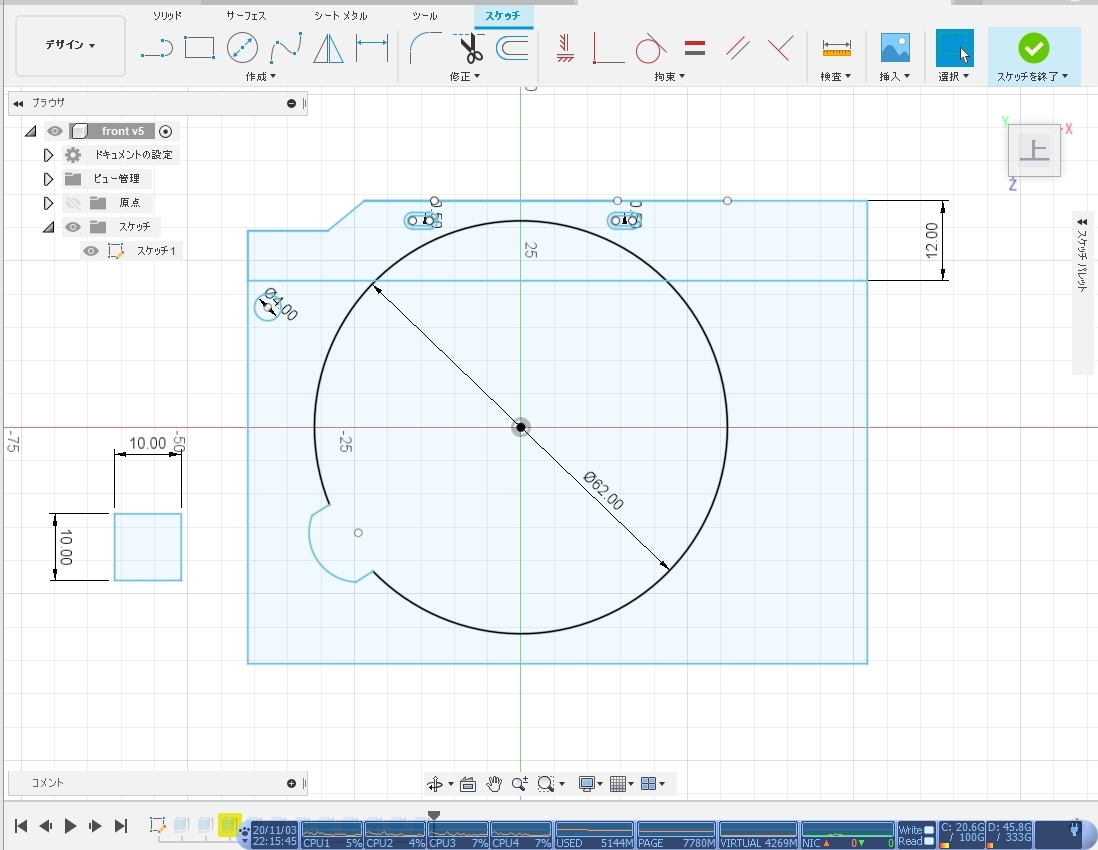Toggle the front v5 active radio button

click(166, 131)
